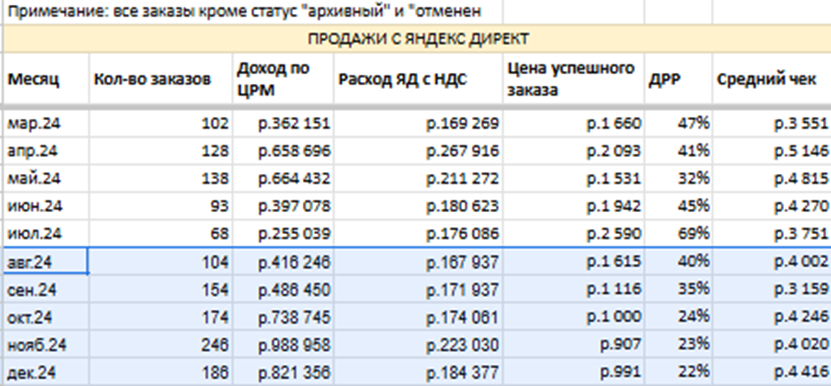Click the month cell 'дек.24'
831x386 pixels.
(47, 372)
